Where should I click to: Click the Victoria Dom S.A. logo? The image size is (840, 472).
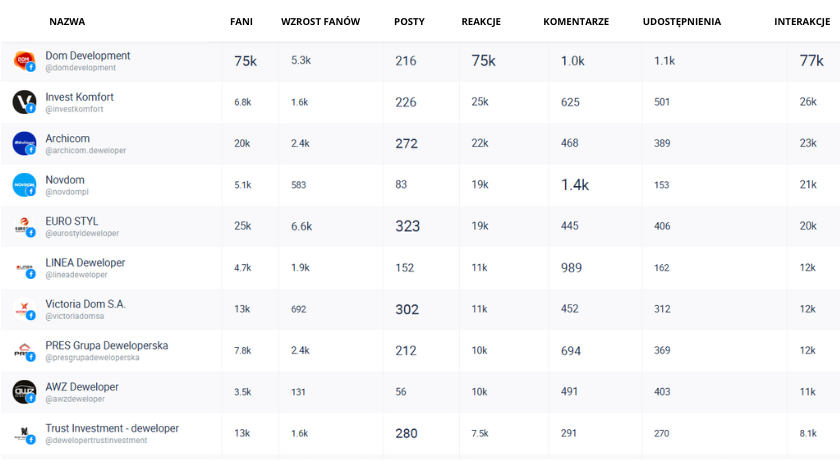pyautogui.click(x=24, y=309)
